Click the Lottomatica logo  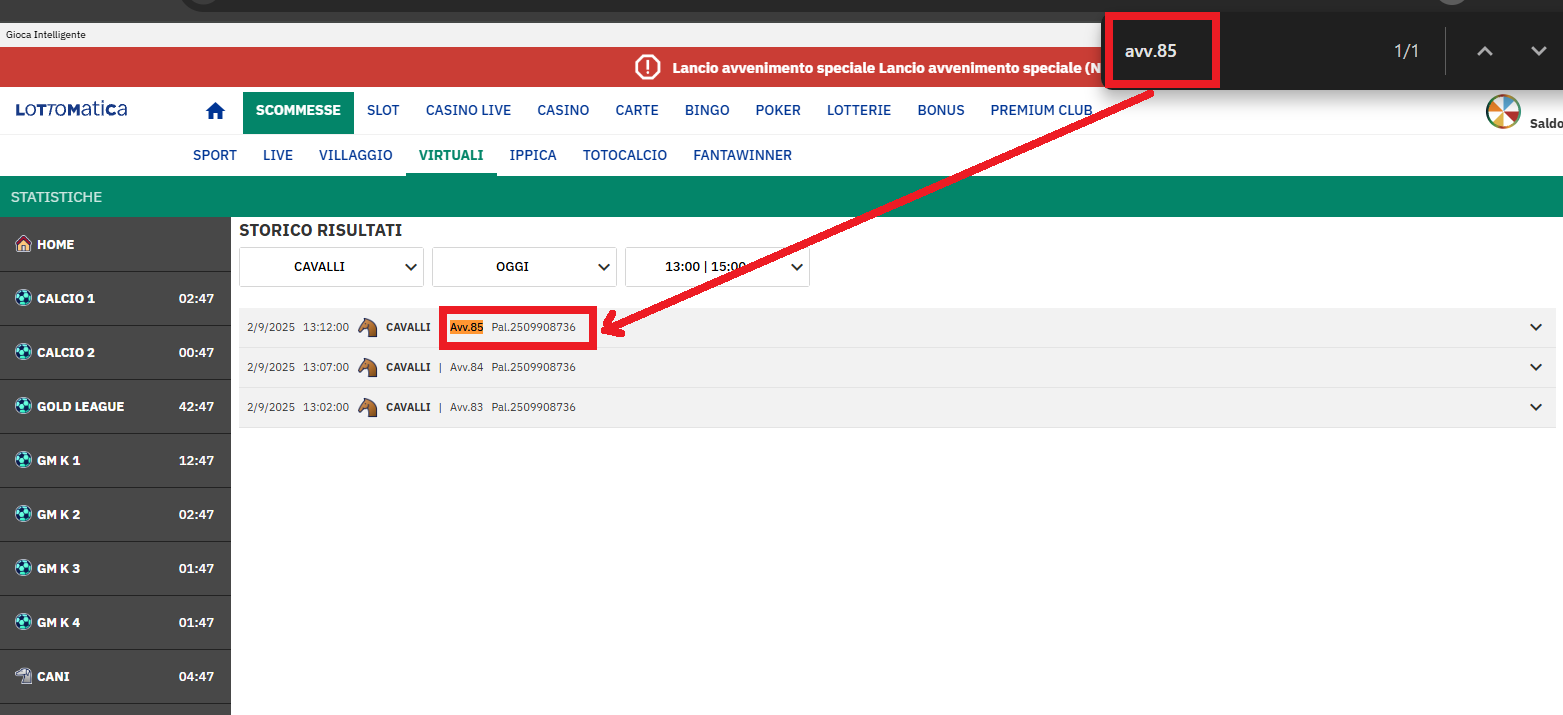coord(71,110)
